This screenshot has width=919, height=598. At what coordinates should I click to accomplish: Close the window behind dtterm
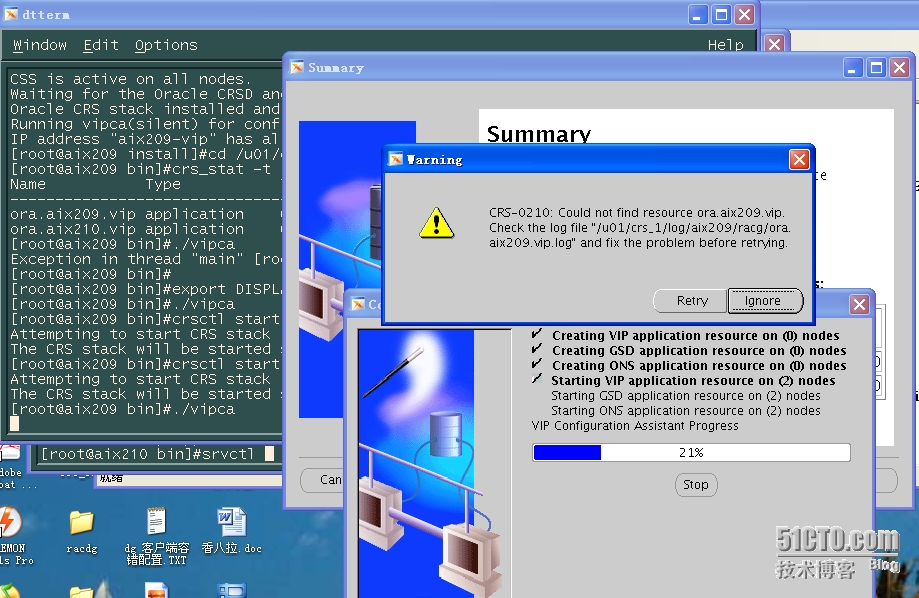click(x=774, y=44)
